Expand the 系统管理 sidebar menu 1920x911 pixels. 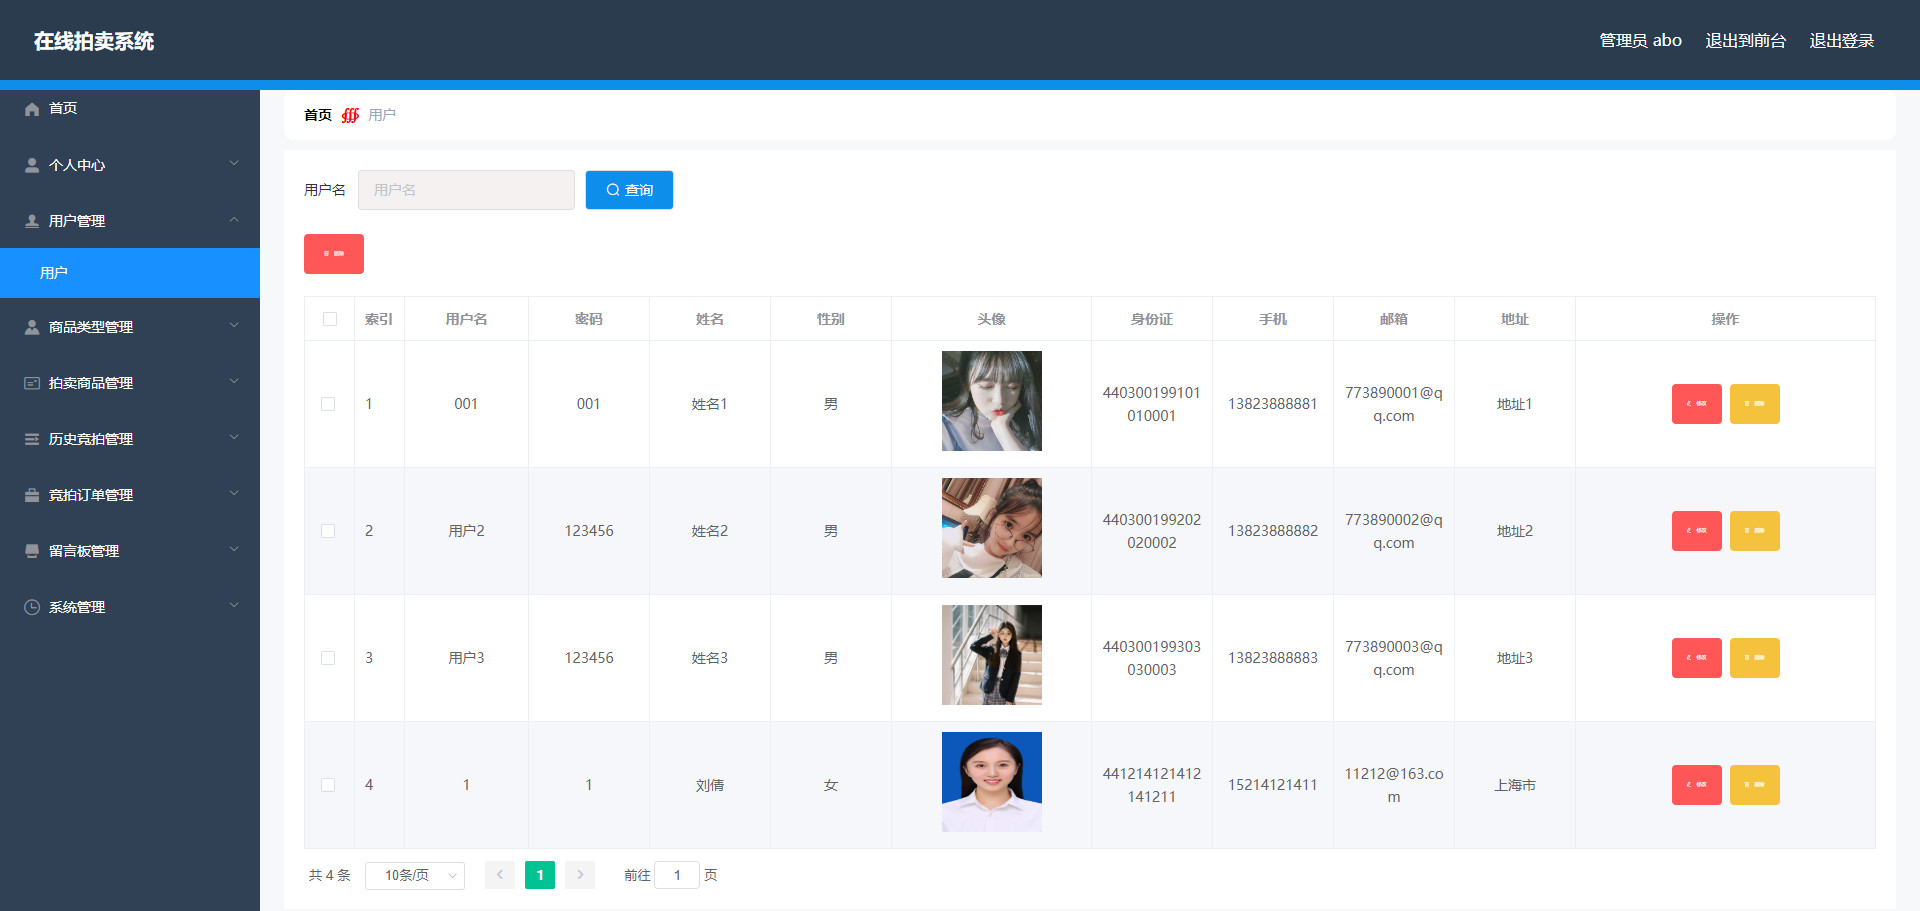tap(130, 607)
